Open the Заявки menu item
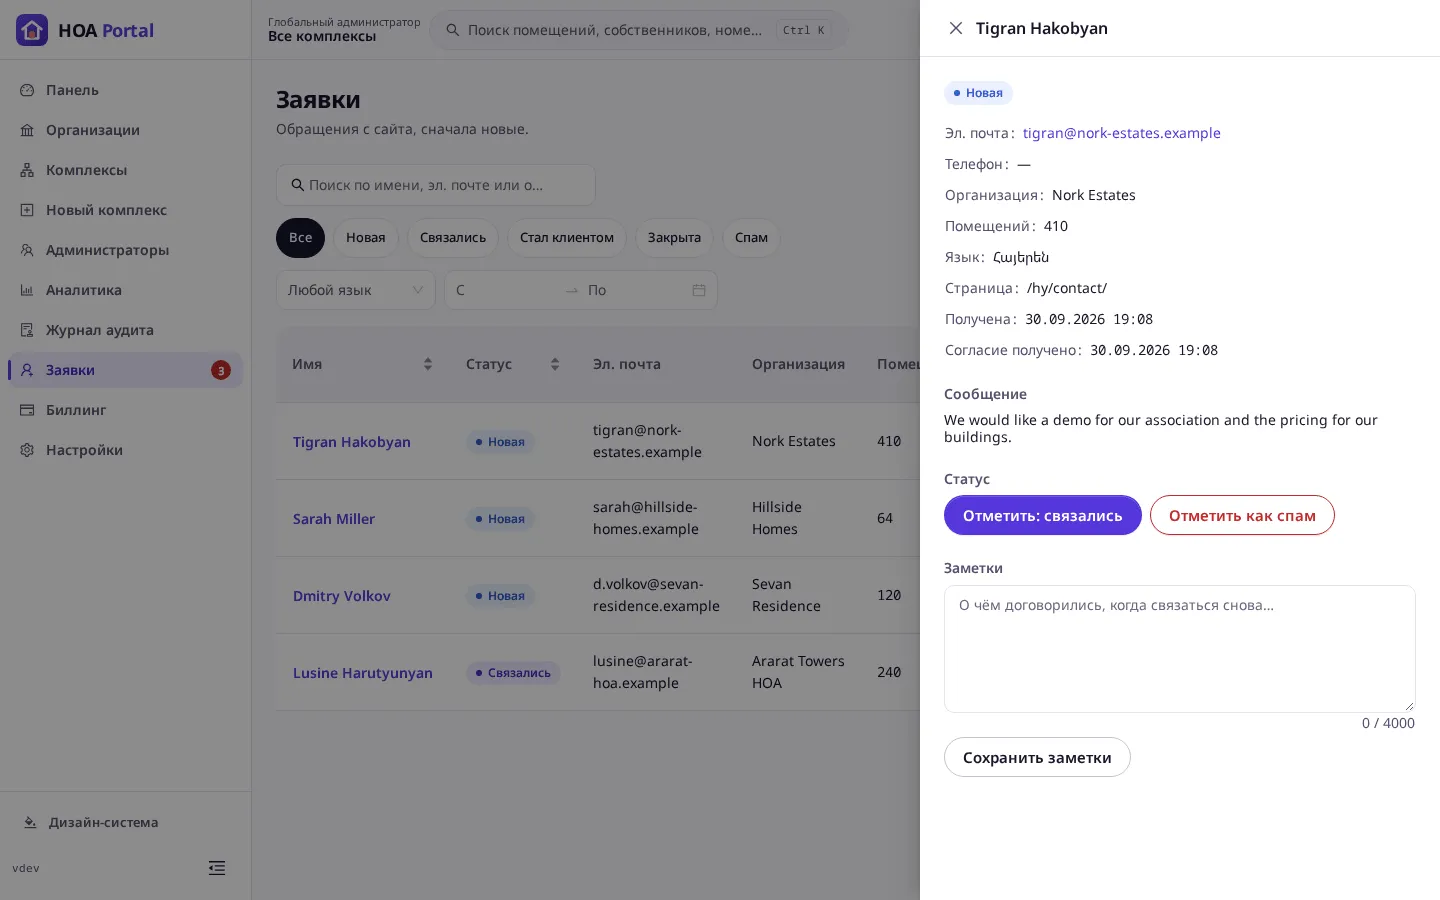 (125, 370)
